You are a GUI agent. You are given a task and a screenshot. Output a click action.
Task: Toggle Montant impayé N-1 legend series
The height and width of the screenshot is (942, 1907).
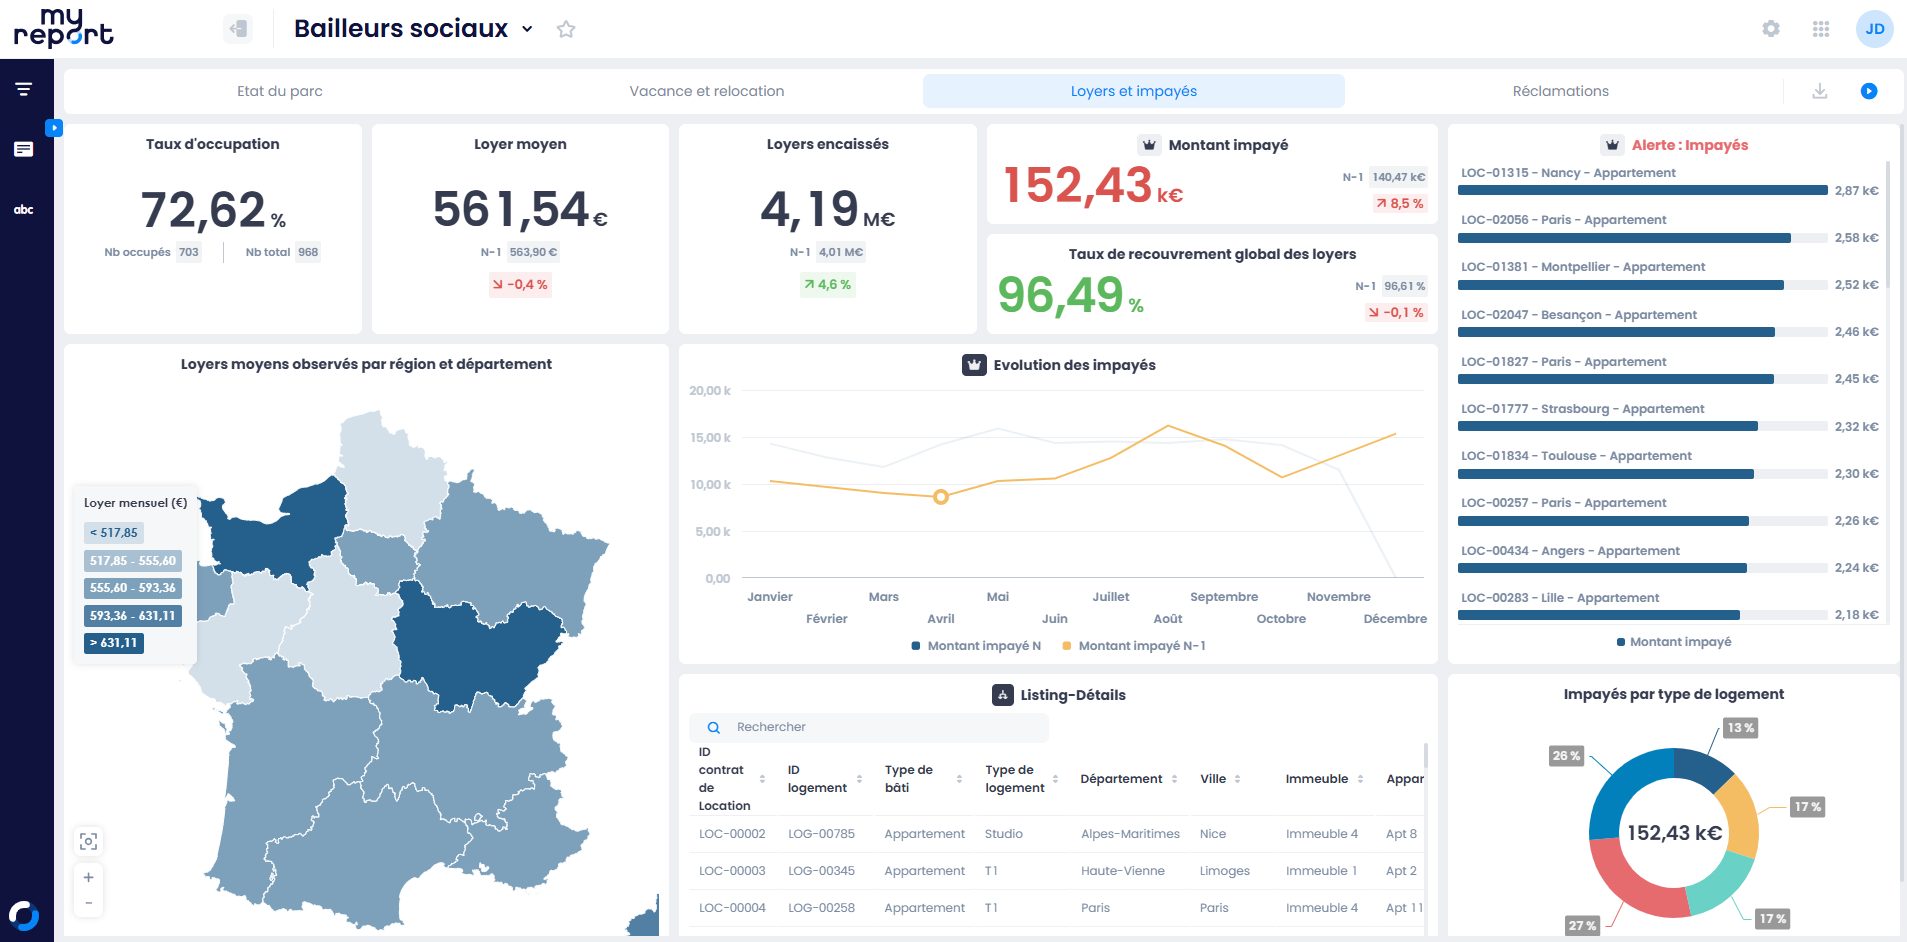pyautogui.click(x=1134, y=646)
